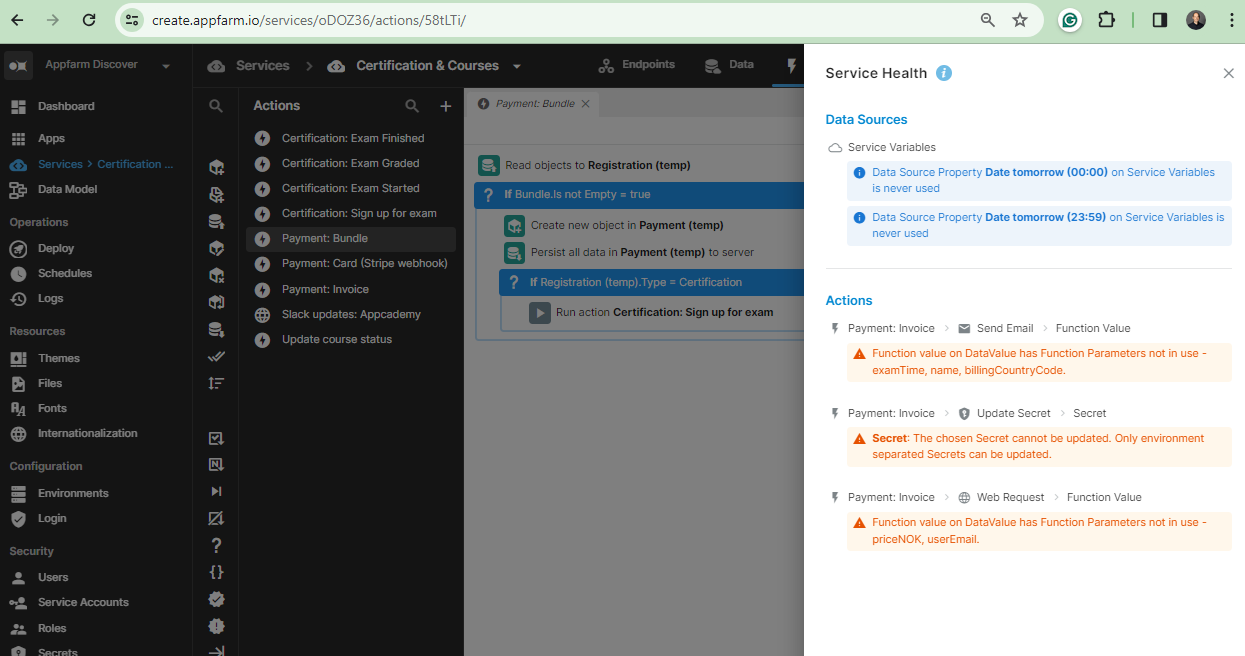This screenshot has width=1245, height=656.
Task: Open the Certification & Courses service dropdown
Action: [516, 66]
